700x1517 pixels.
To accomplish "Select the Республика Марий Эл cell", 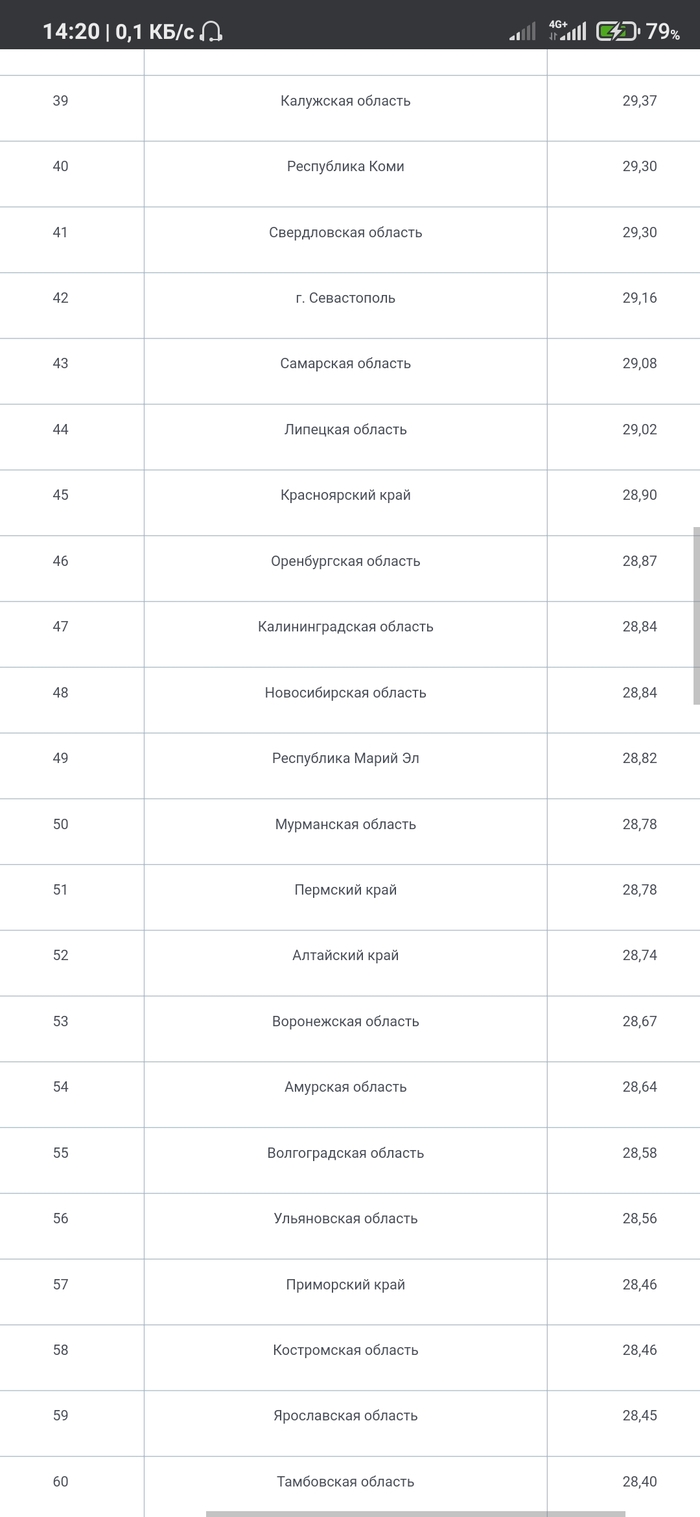I will [x=345, y=758].
